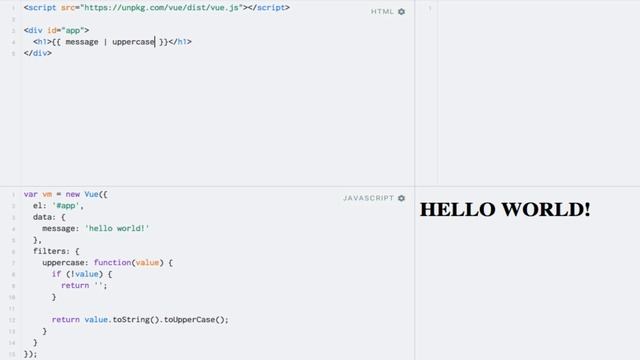640x360 pixels.
Task: Click the filters: property line
Action: click(x=56, y=251)
